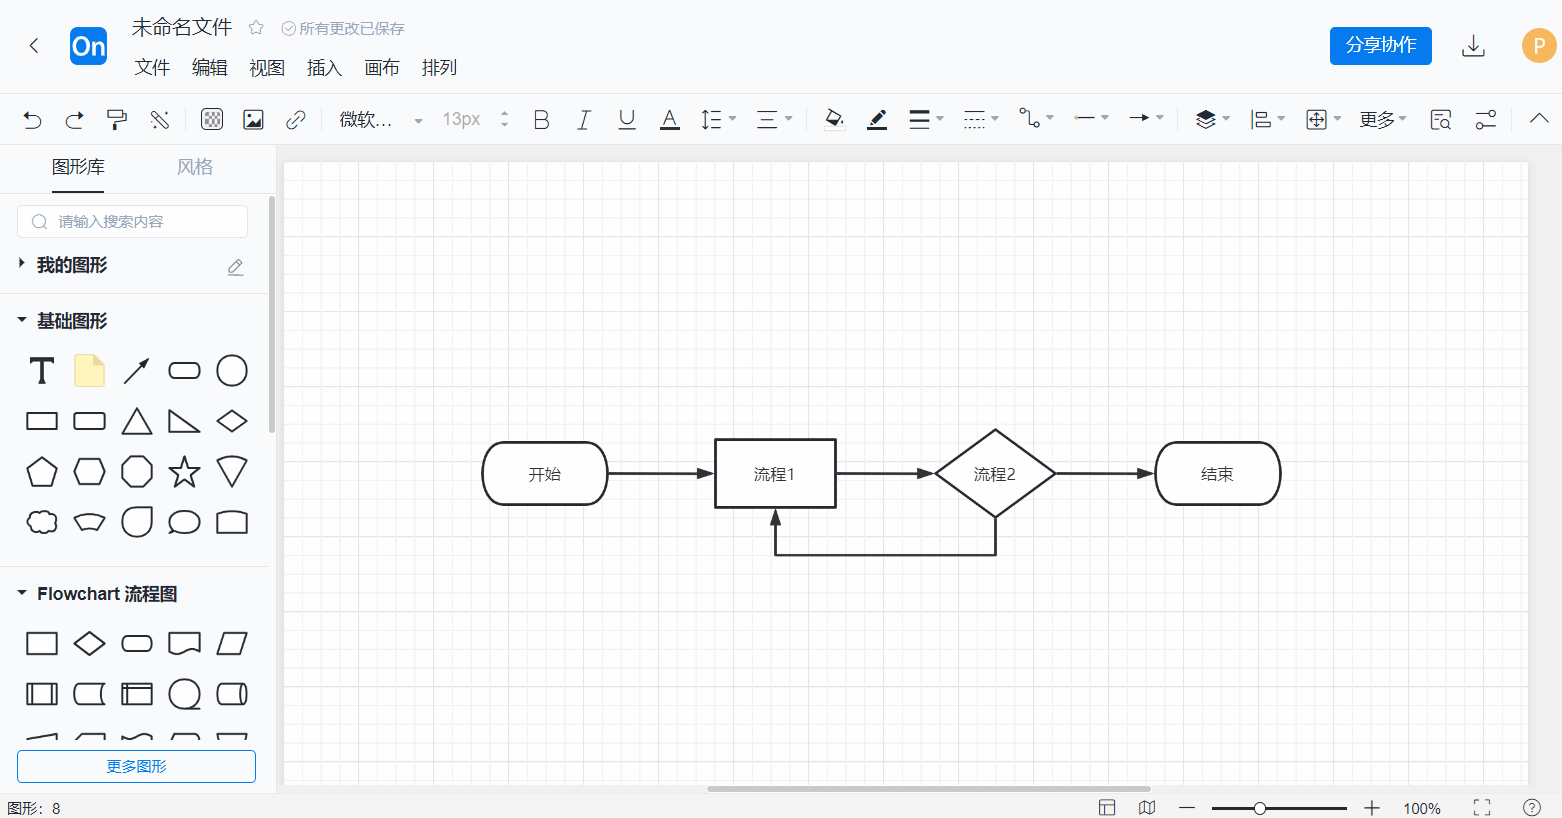This screenshot has width=1562, height=818.
Task: Open the user profile avatar
Action: click(x=1539, y=46)
